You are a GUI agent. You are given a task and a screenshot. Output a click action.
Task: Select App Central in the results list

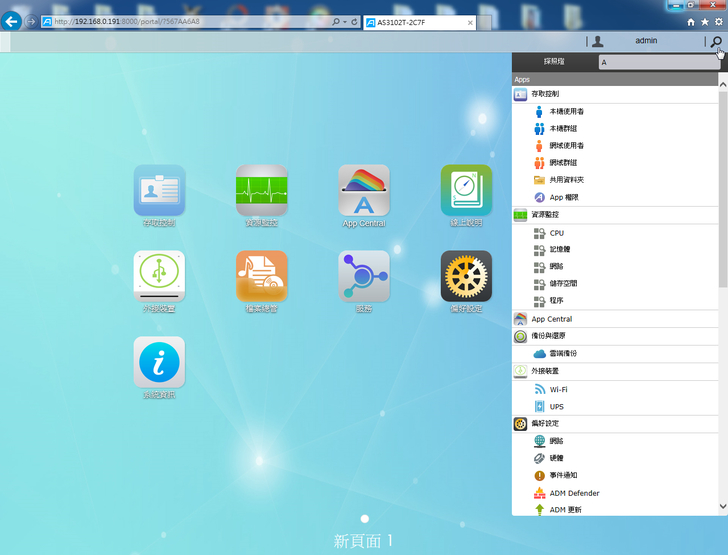click(x=551, y=319)
